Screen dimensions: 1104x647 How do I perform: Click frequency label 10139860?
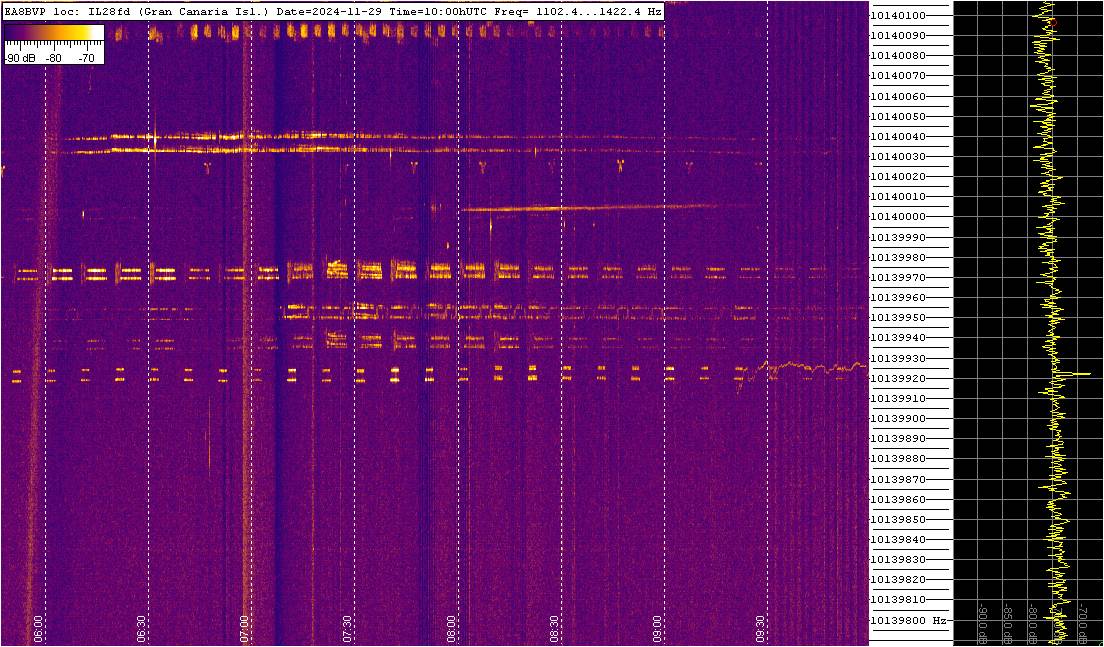tap(897, 500)
